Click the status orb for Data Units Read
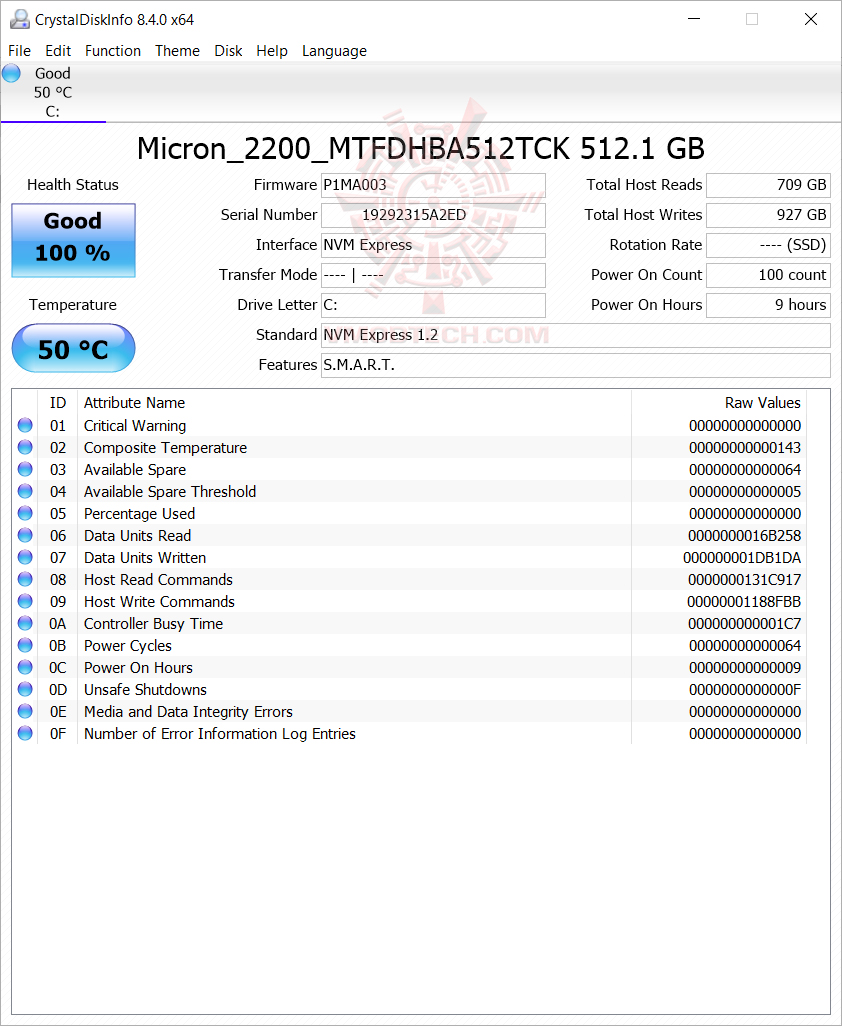The height and width of the screenshot is (1026, 842). click(x=25, y=535)
